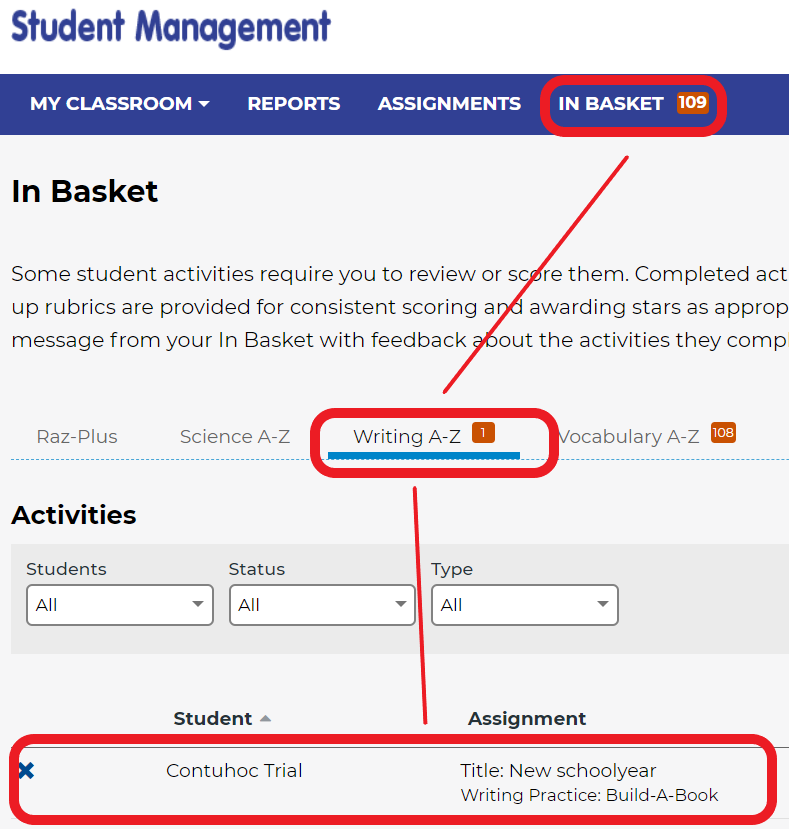
Task: Open the Assignments menu item
Action: point(449,104)
